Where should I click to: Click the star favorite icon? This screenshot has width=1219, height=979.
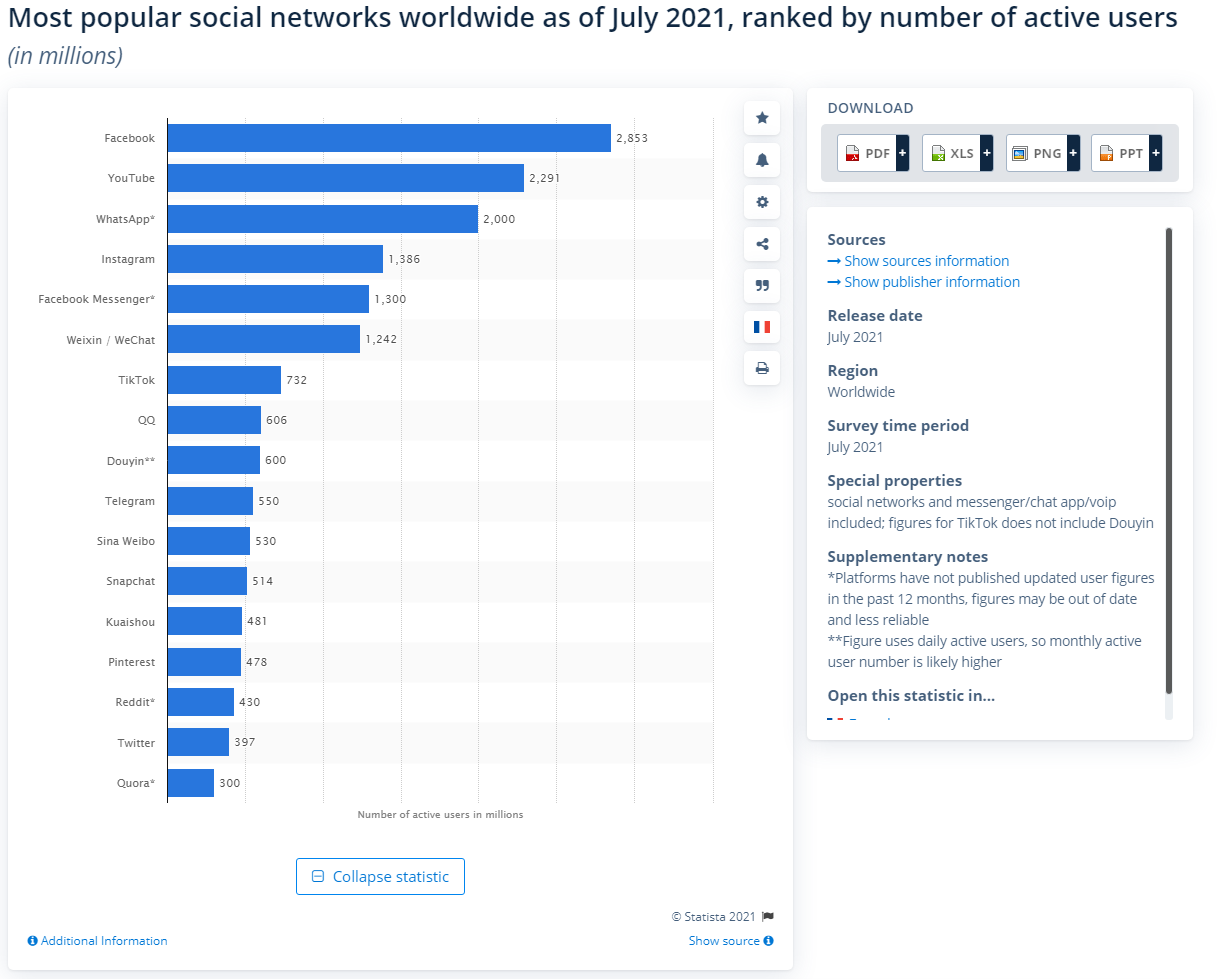[x=762, y=117]
